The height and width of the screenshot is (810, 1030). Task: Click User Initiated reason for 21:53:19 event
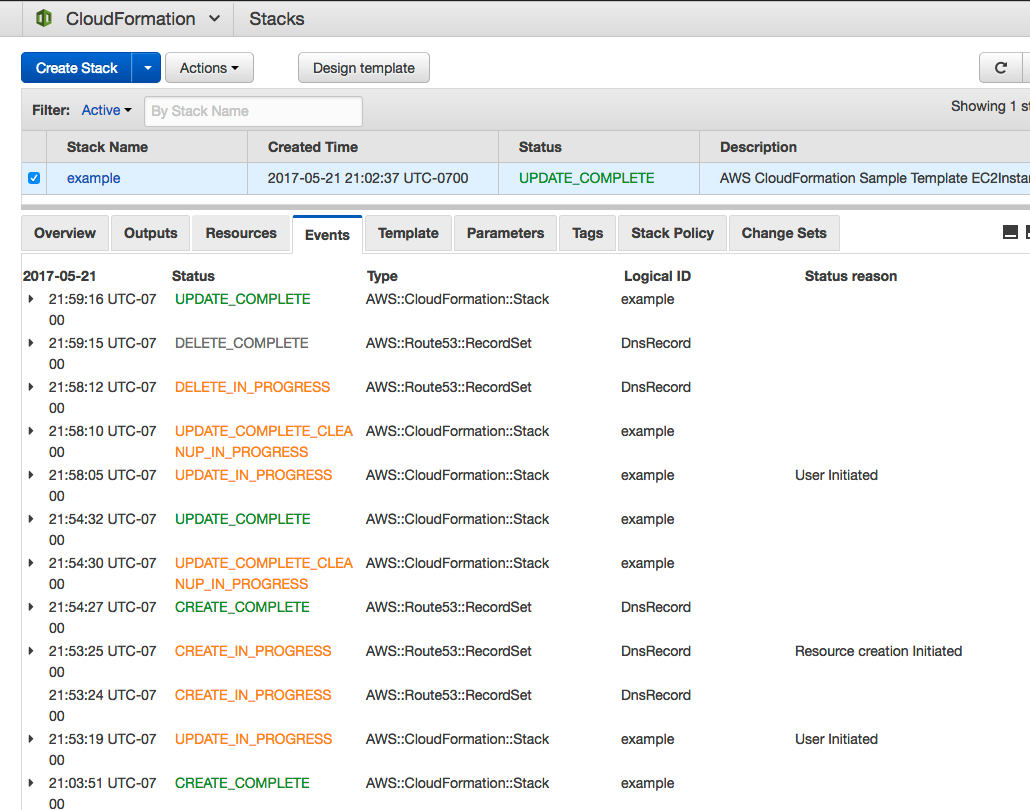836,739
